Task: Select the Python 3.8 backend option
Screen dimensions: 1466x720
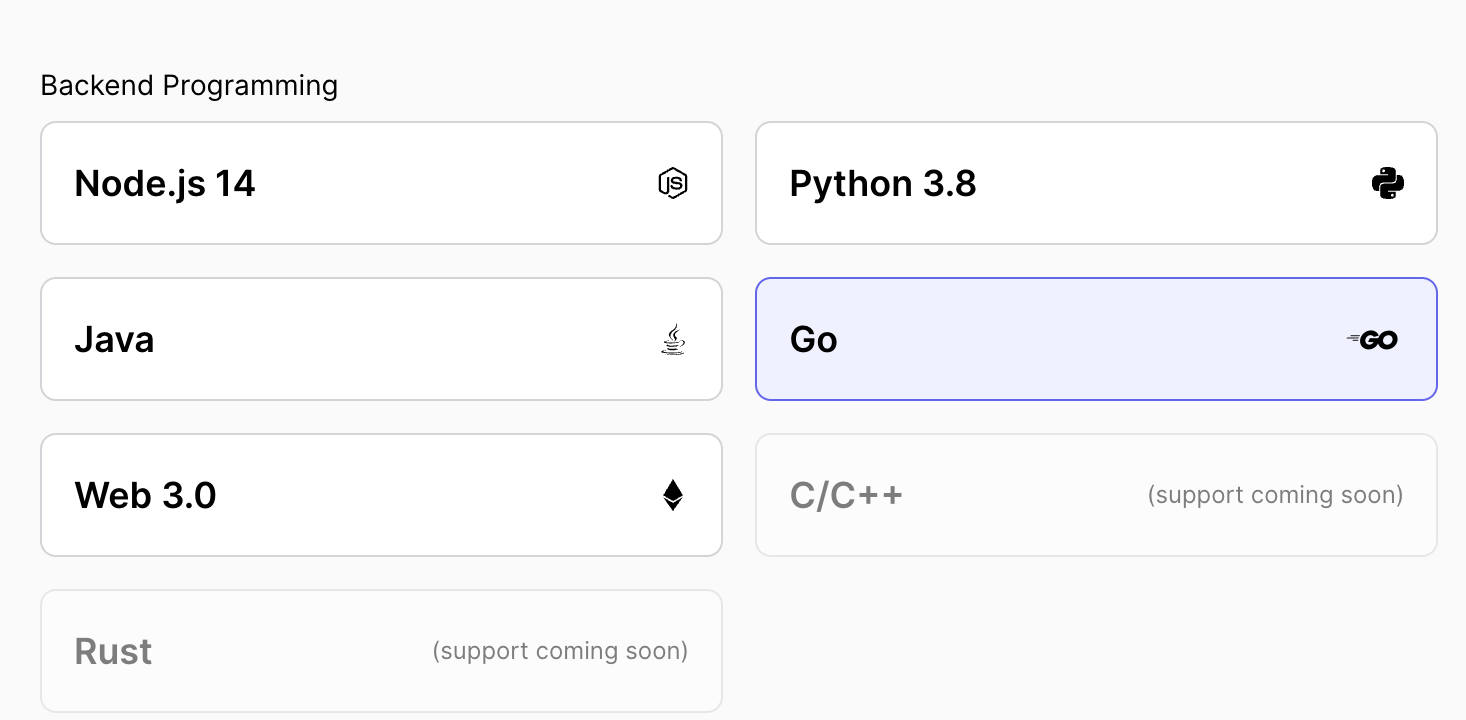Action: click(1096, 183)
